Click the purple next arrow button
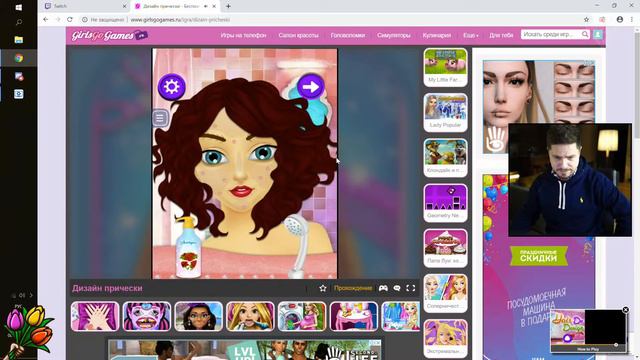The height and width of the screenshot is (360, 640). point(311,87)
